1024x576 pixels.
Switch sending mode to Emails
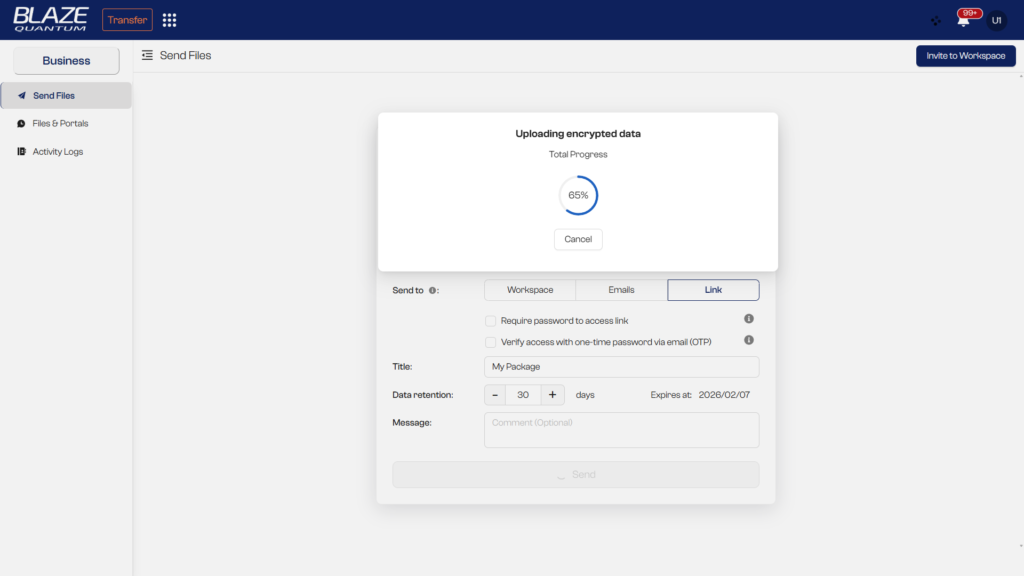[620, 289]
